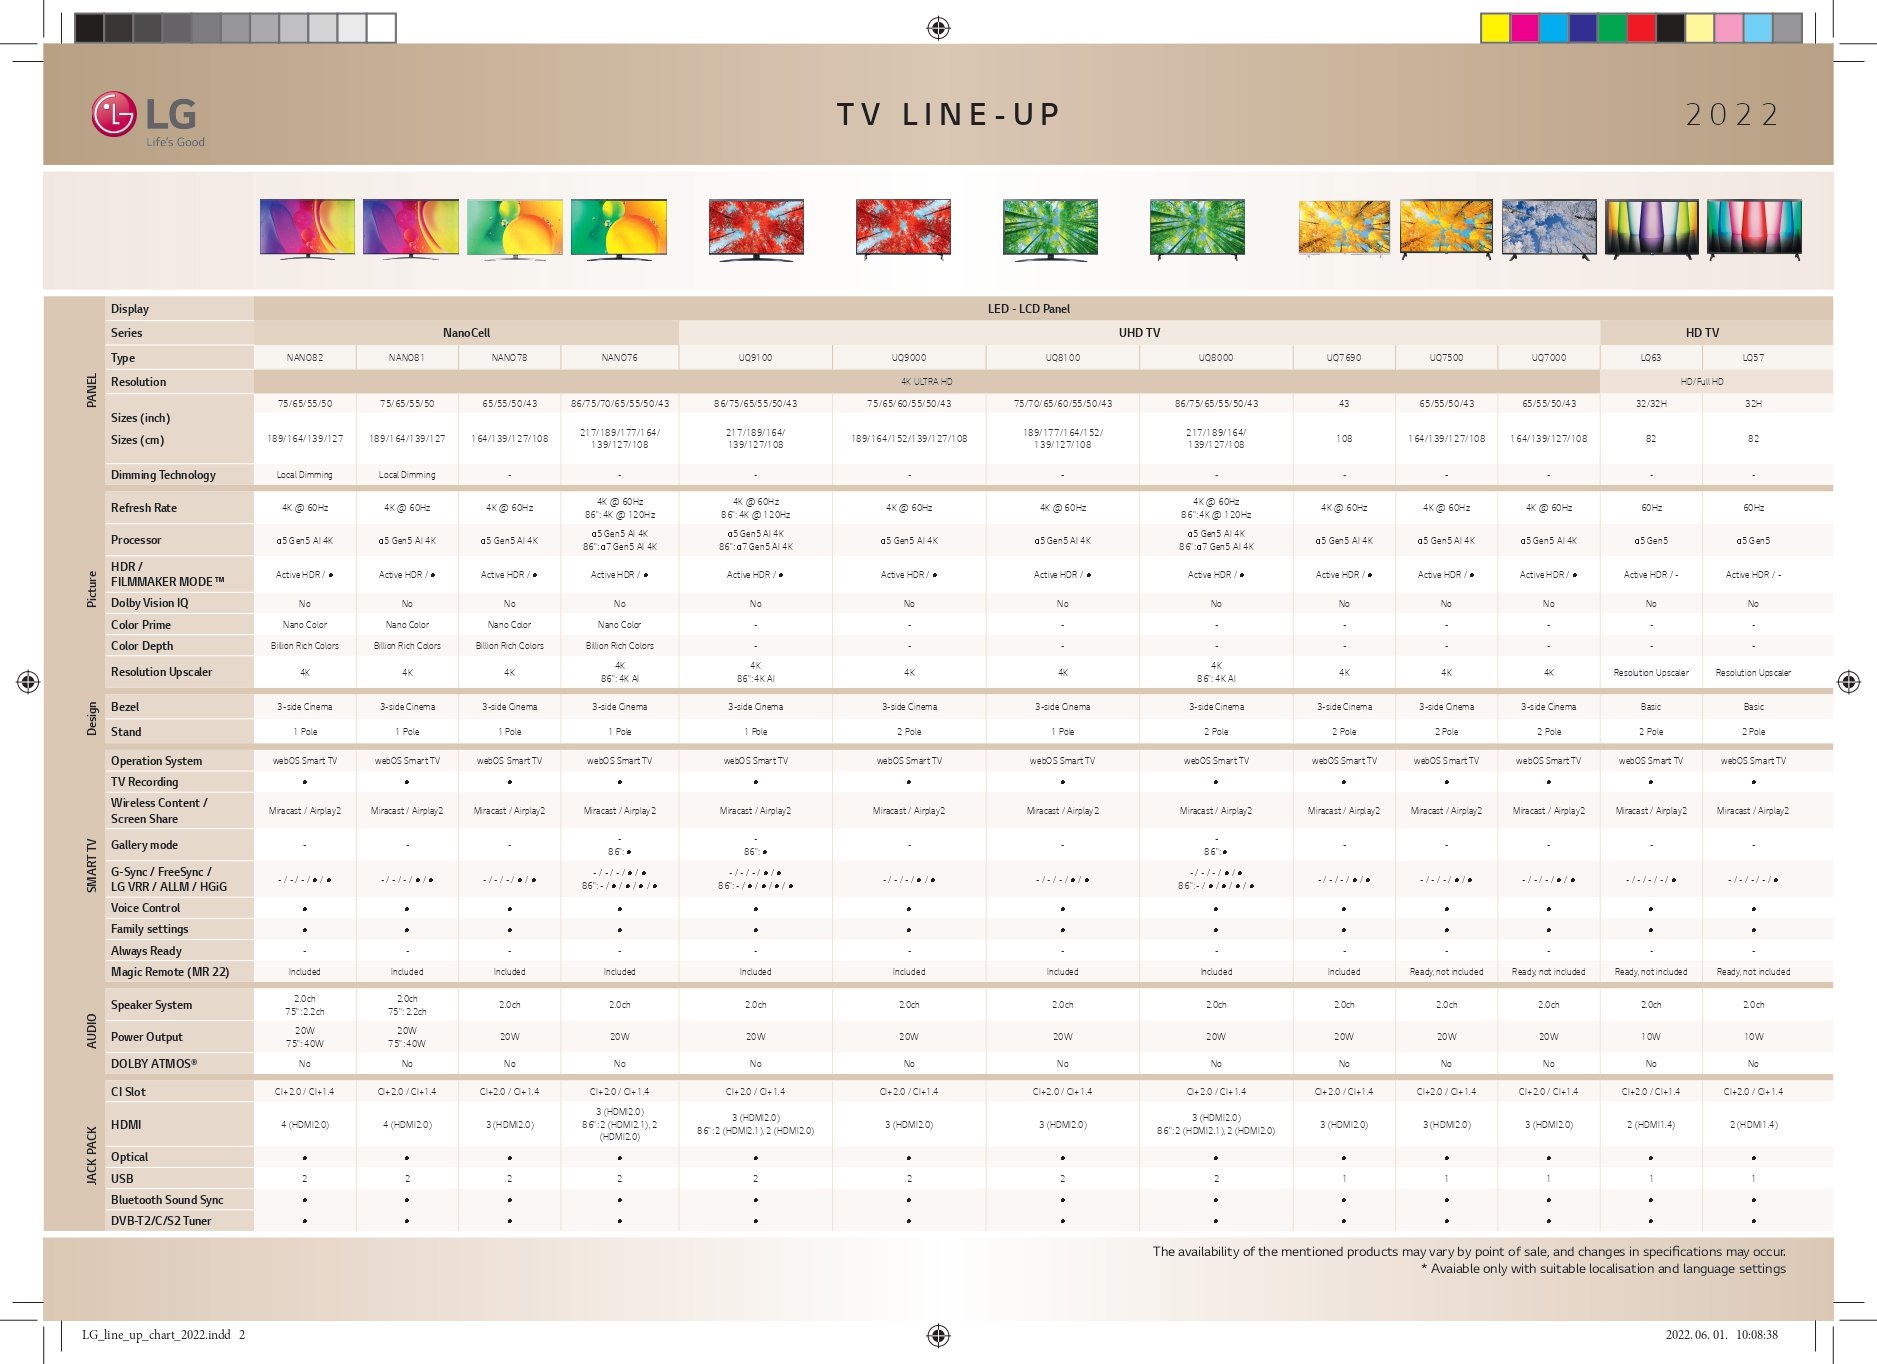Select the TV image above the LQ63 column
The image size is (1877, 1364).
click(1652, 229)
